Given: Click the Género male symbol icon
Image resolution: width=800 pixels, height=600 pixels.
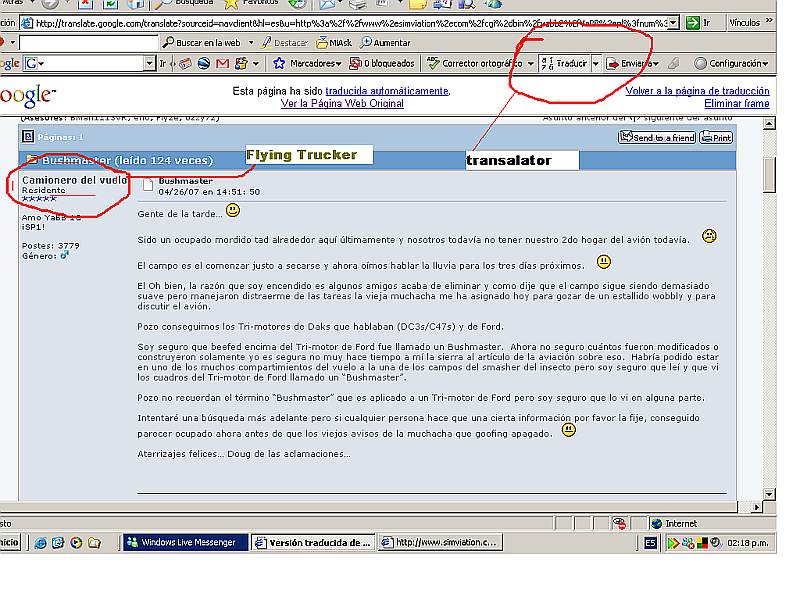Looking at the screenshot, I should [x=64, y=255].
